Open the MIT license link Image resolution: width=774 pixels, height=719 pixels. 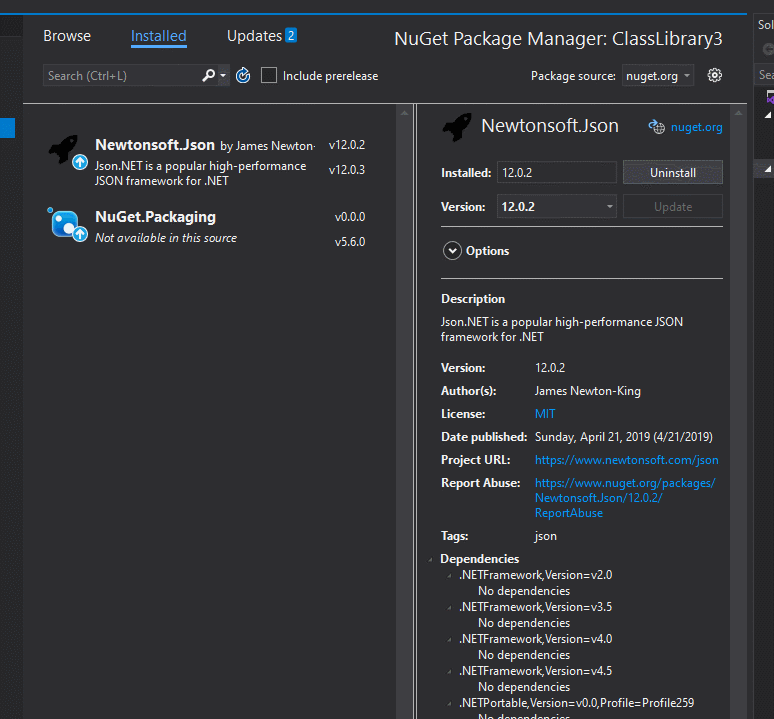(x=545, y=414)
